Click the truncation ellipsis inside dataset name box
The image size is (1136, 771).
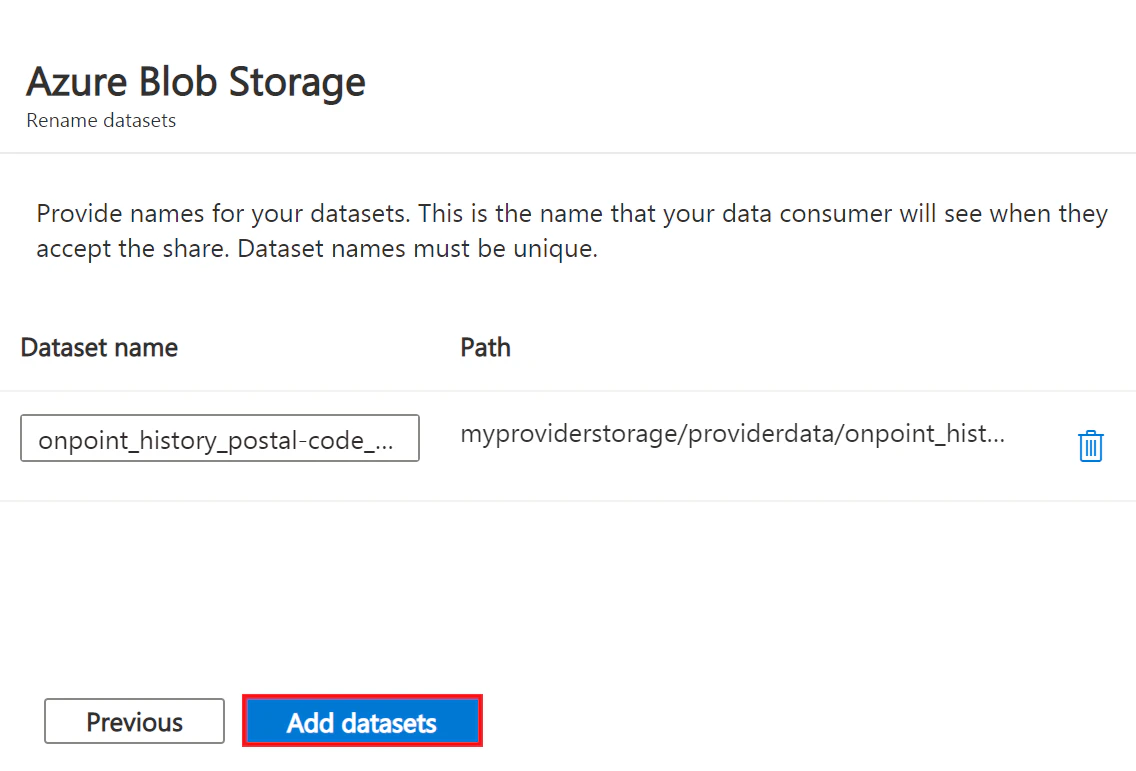coord(384,443)
